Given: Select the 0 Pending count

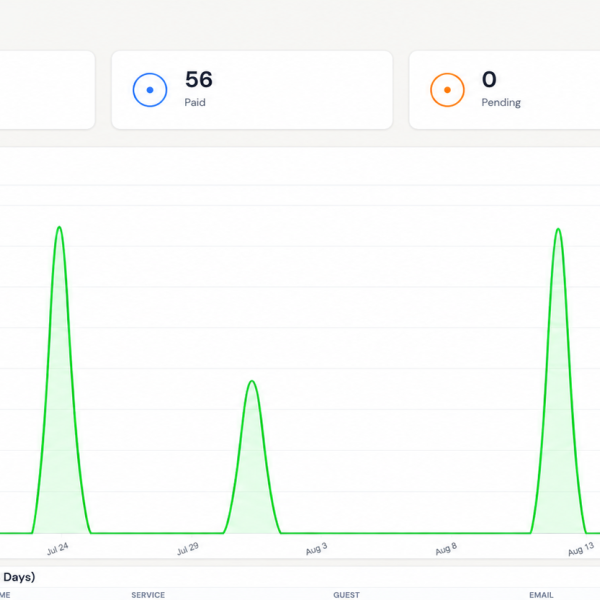Looking at the screenshot, I should point(489,79).
